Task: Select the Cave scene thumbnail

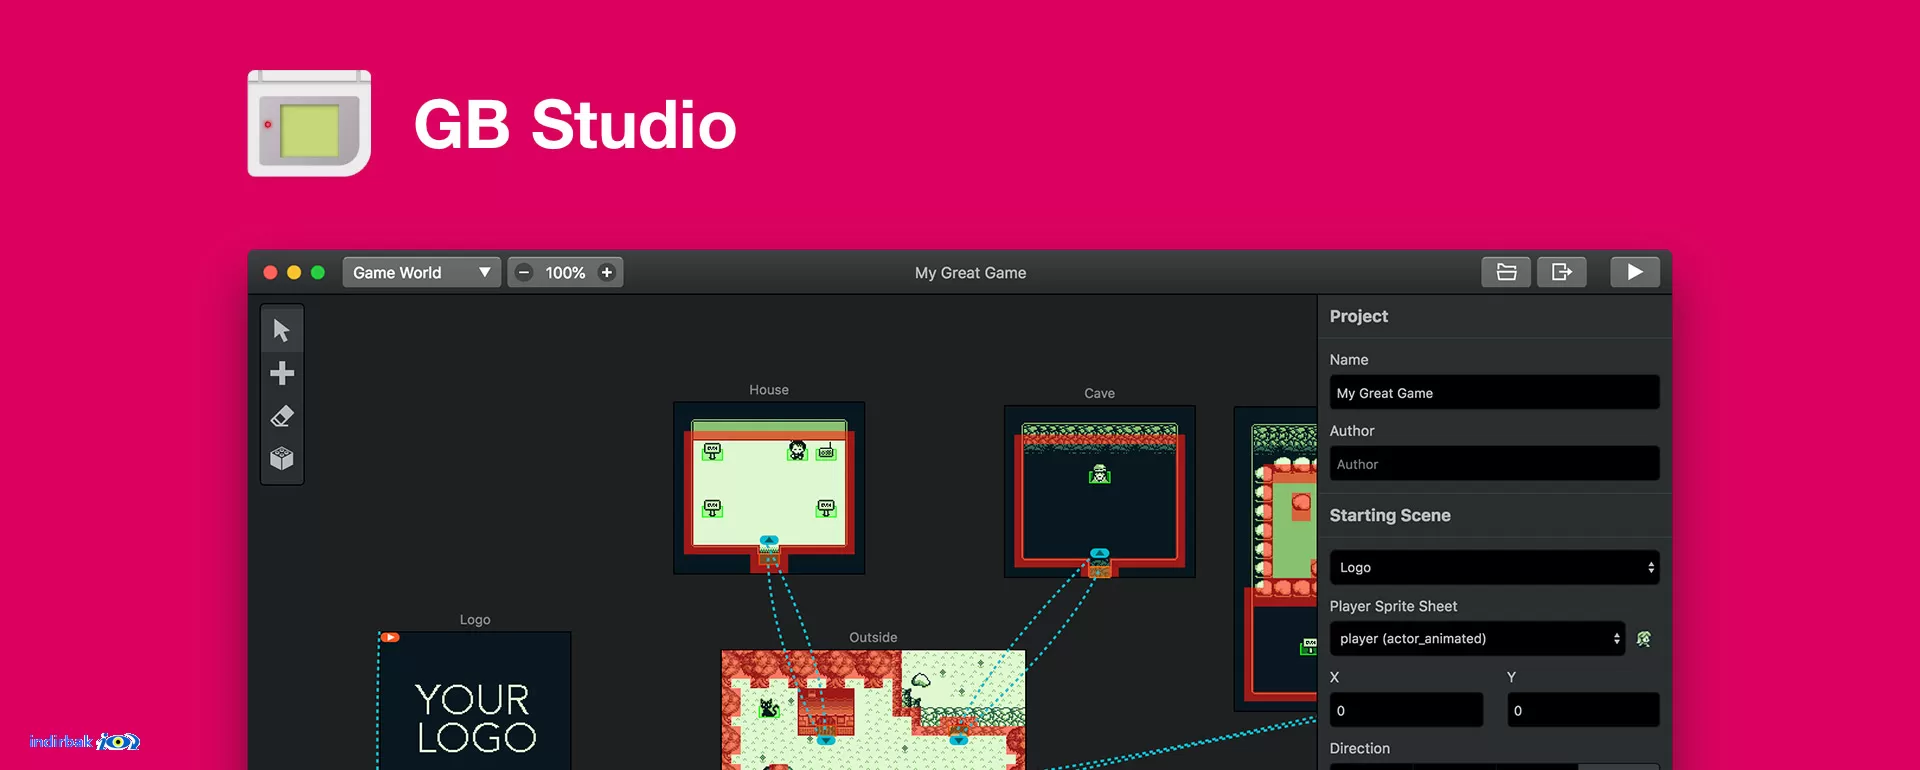Action: tap(1100, 491)
